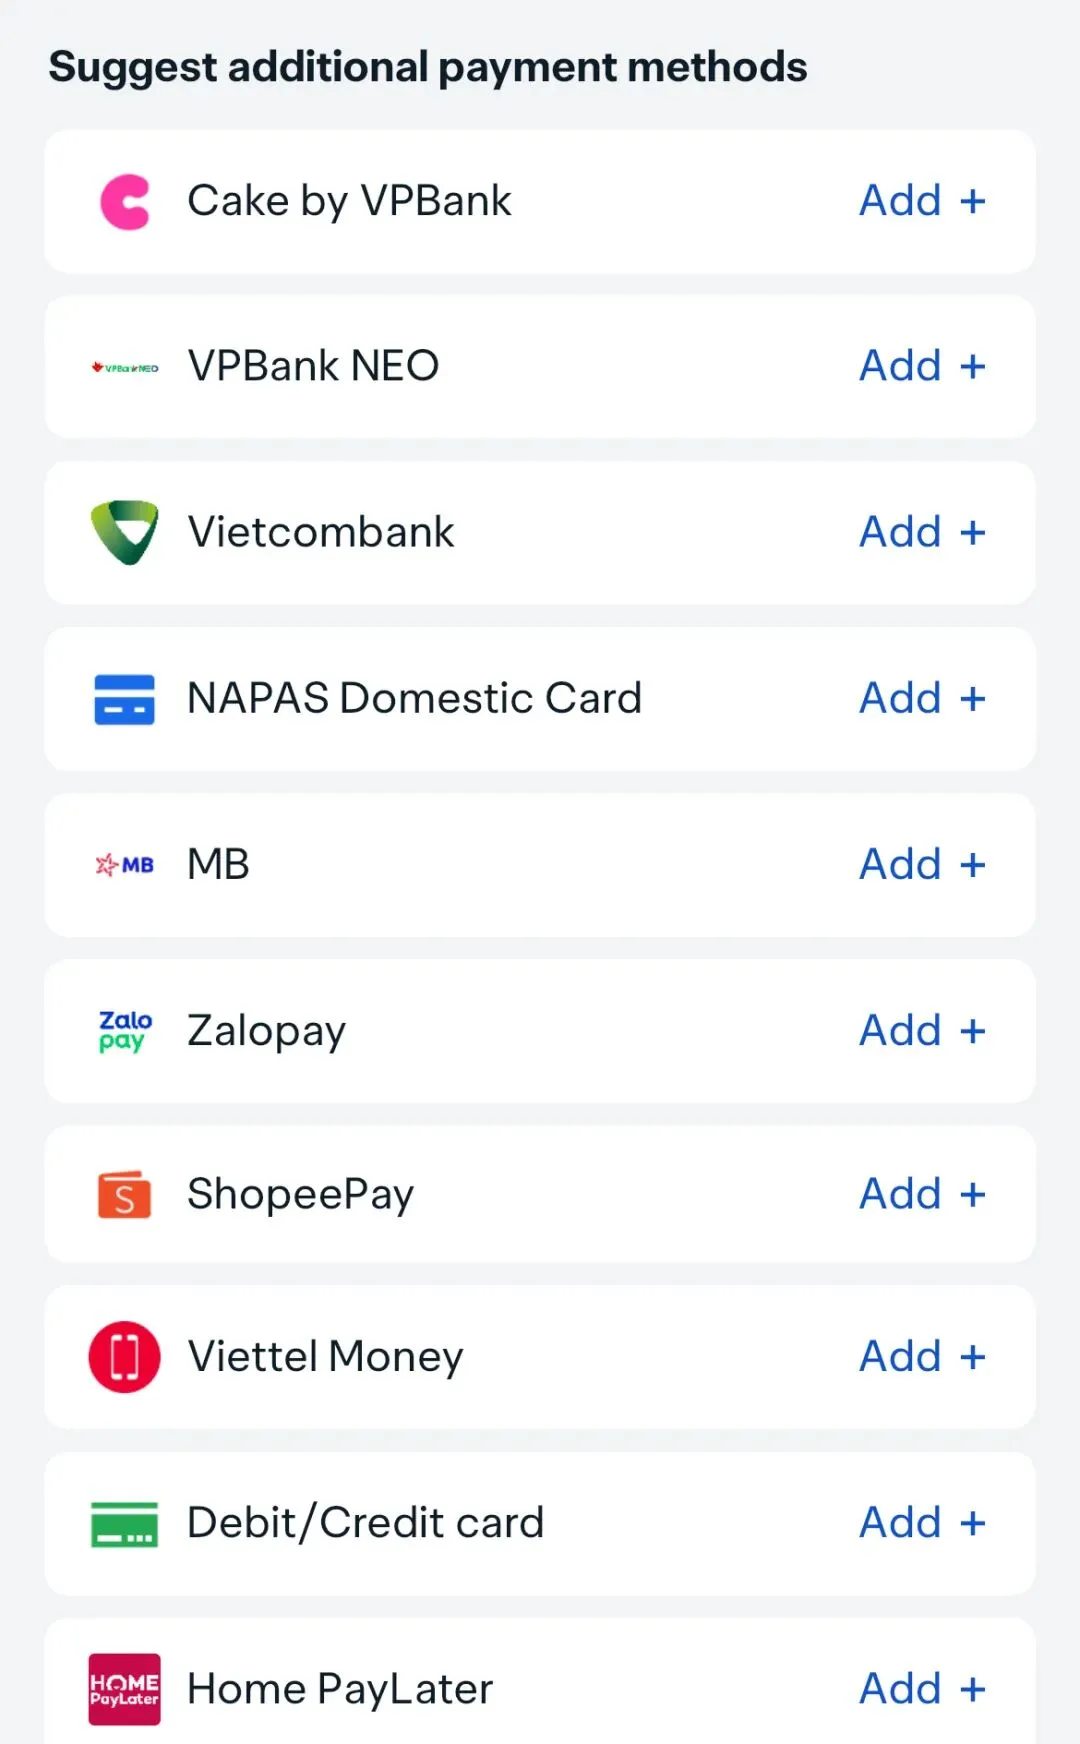Add ShopeePay wallet
Viewport: 1080px width, 1744px height.
coord(923,1194)
